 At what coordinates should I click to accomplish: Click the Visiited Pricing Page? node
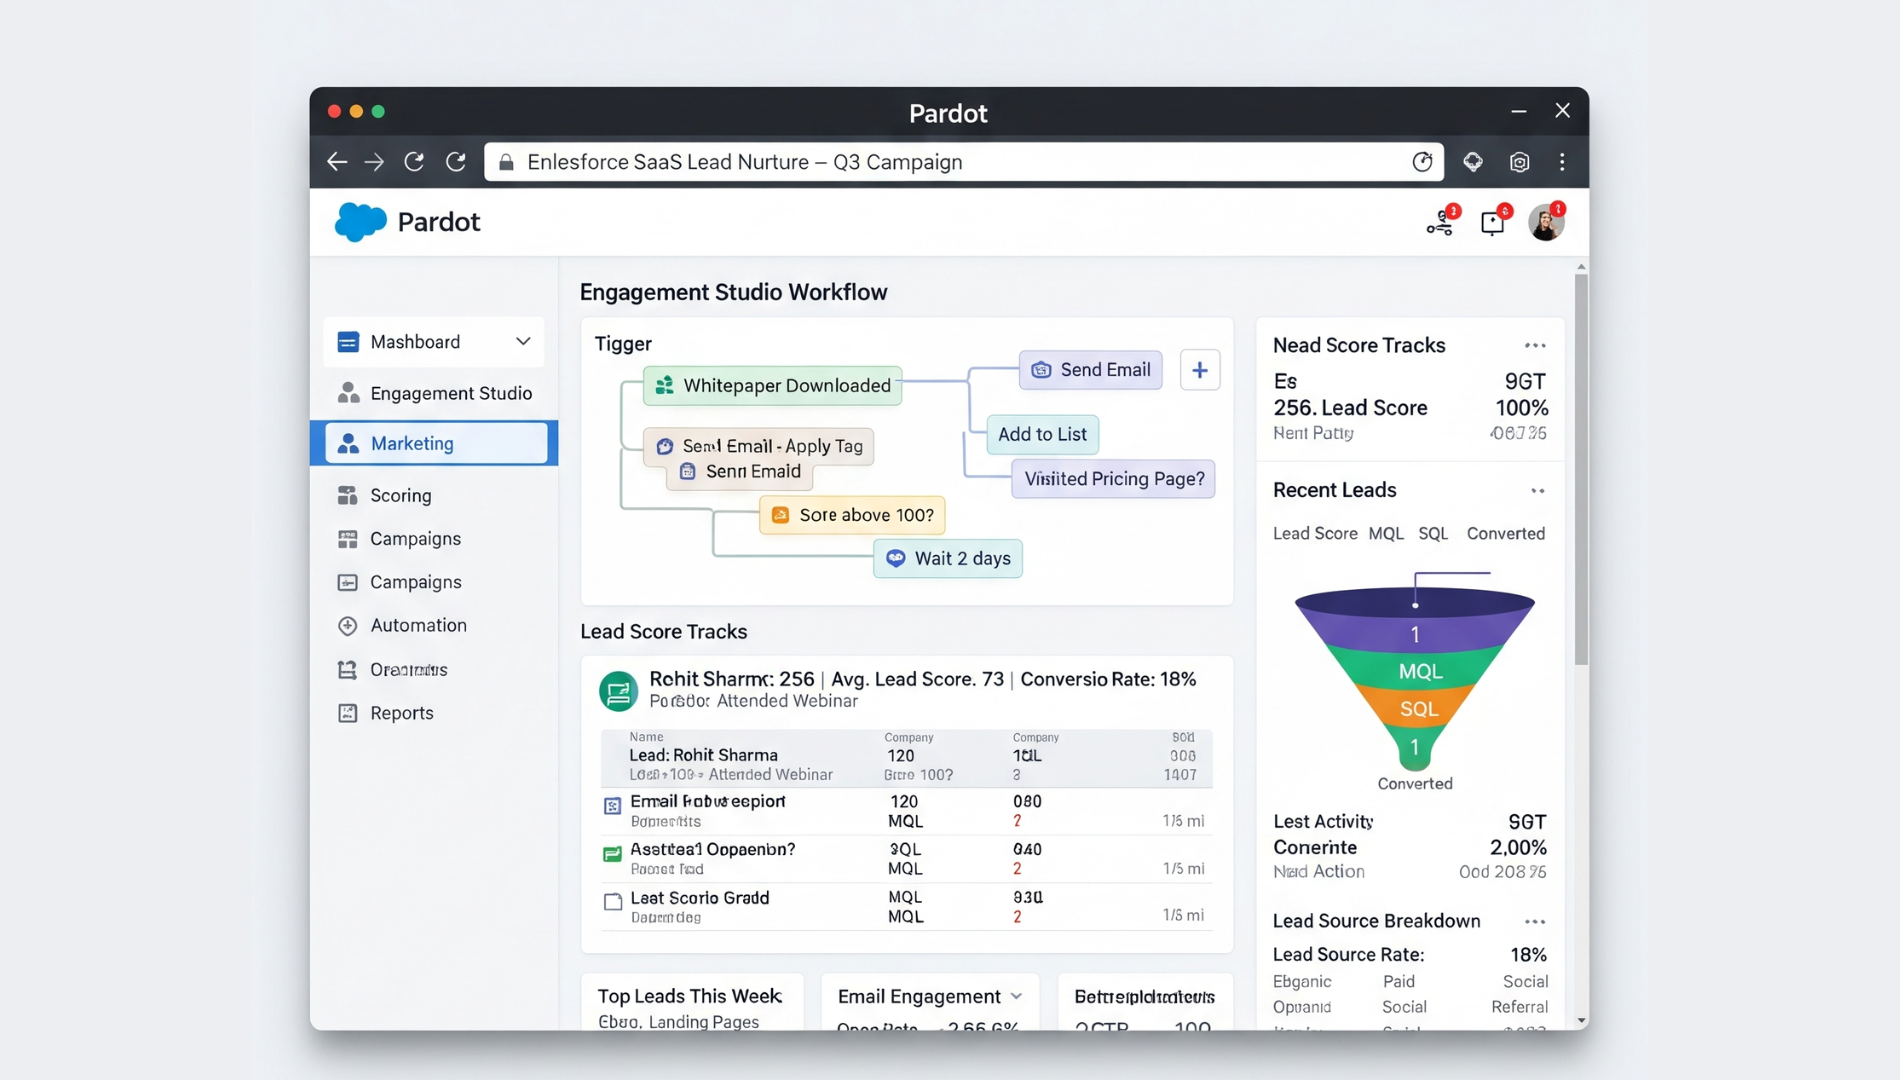coord(1113,479)
